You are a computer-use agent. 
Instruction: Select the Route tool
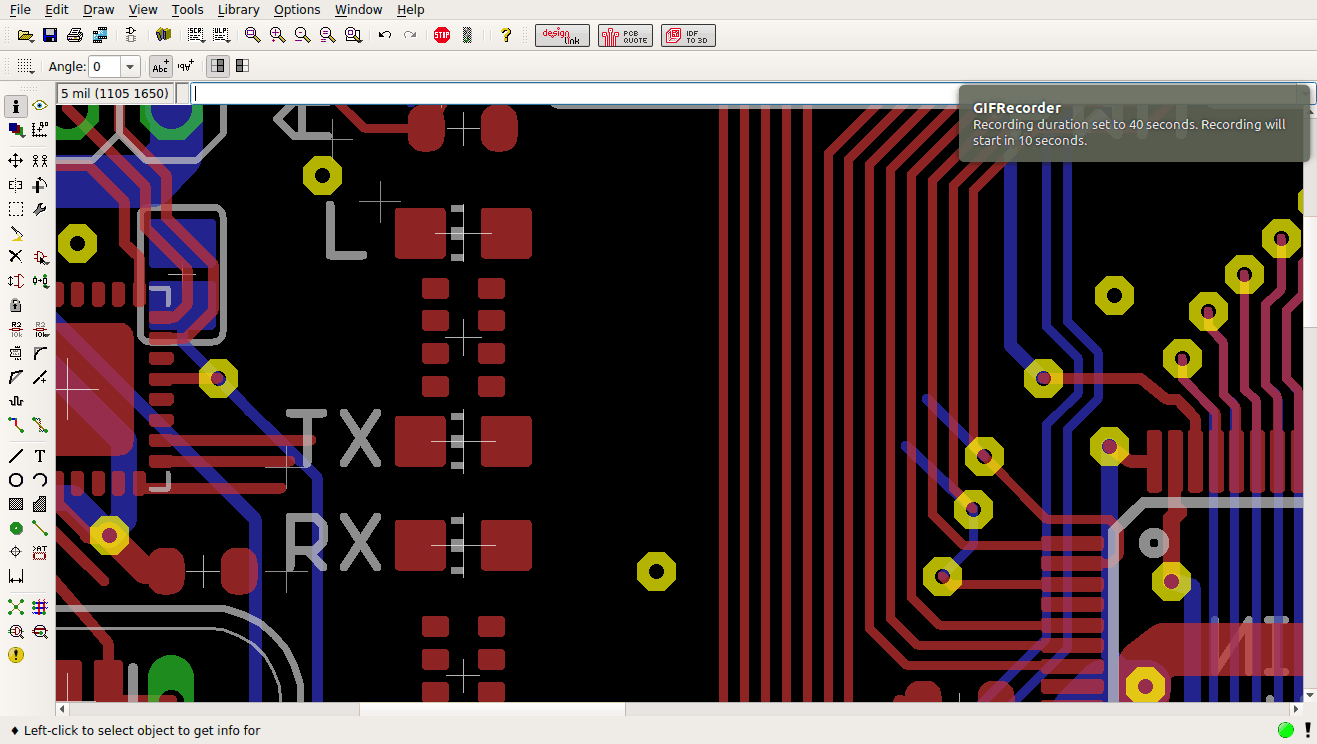pos(16,426)
